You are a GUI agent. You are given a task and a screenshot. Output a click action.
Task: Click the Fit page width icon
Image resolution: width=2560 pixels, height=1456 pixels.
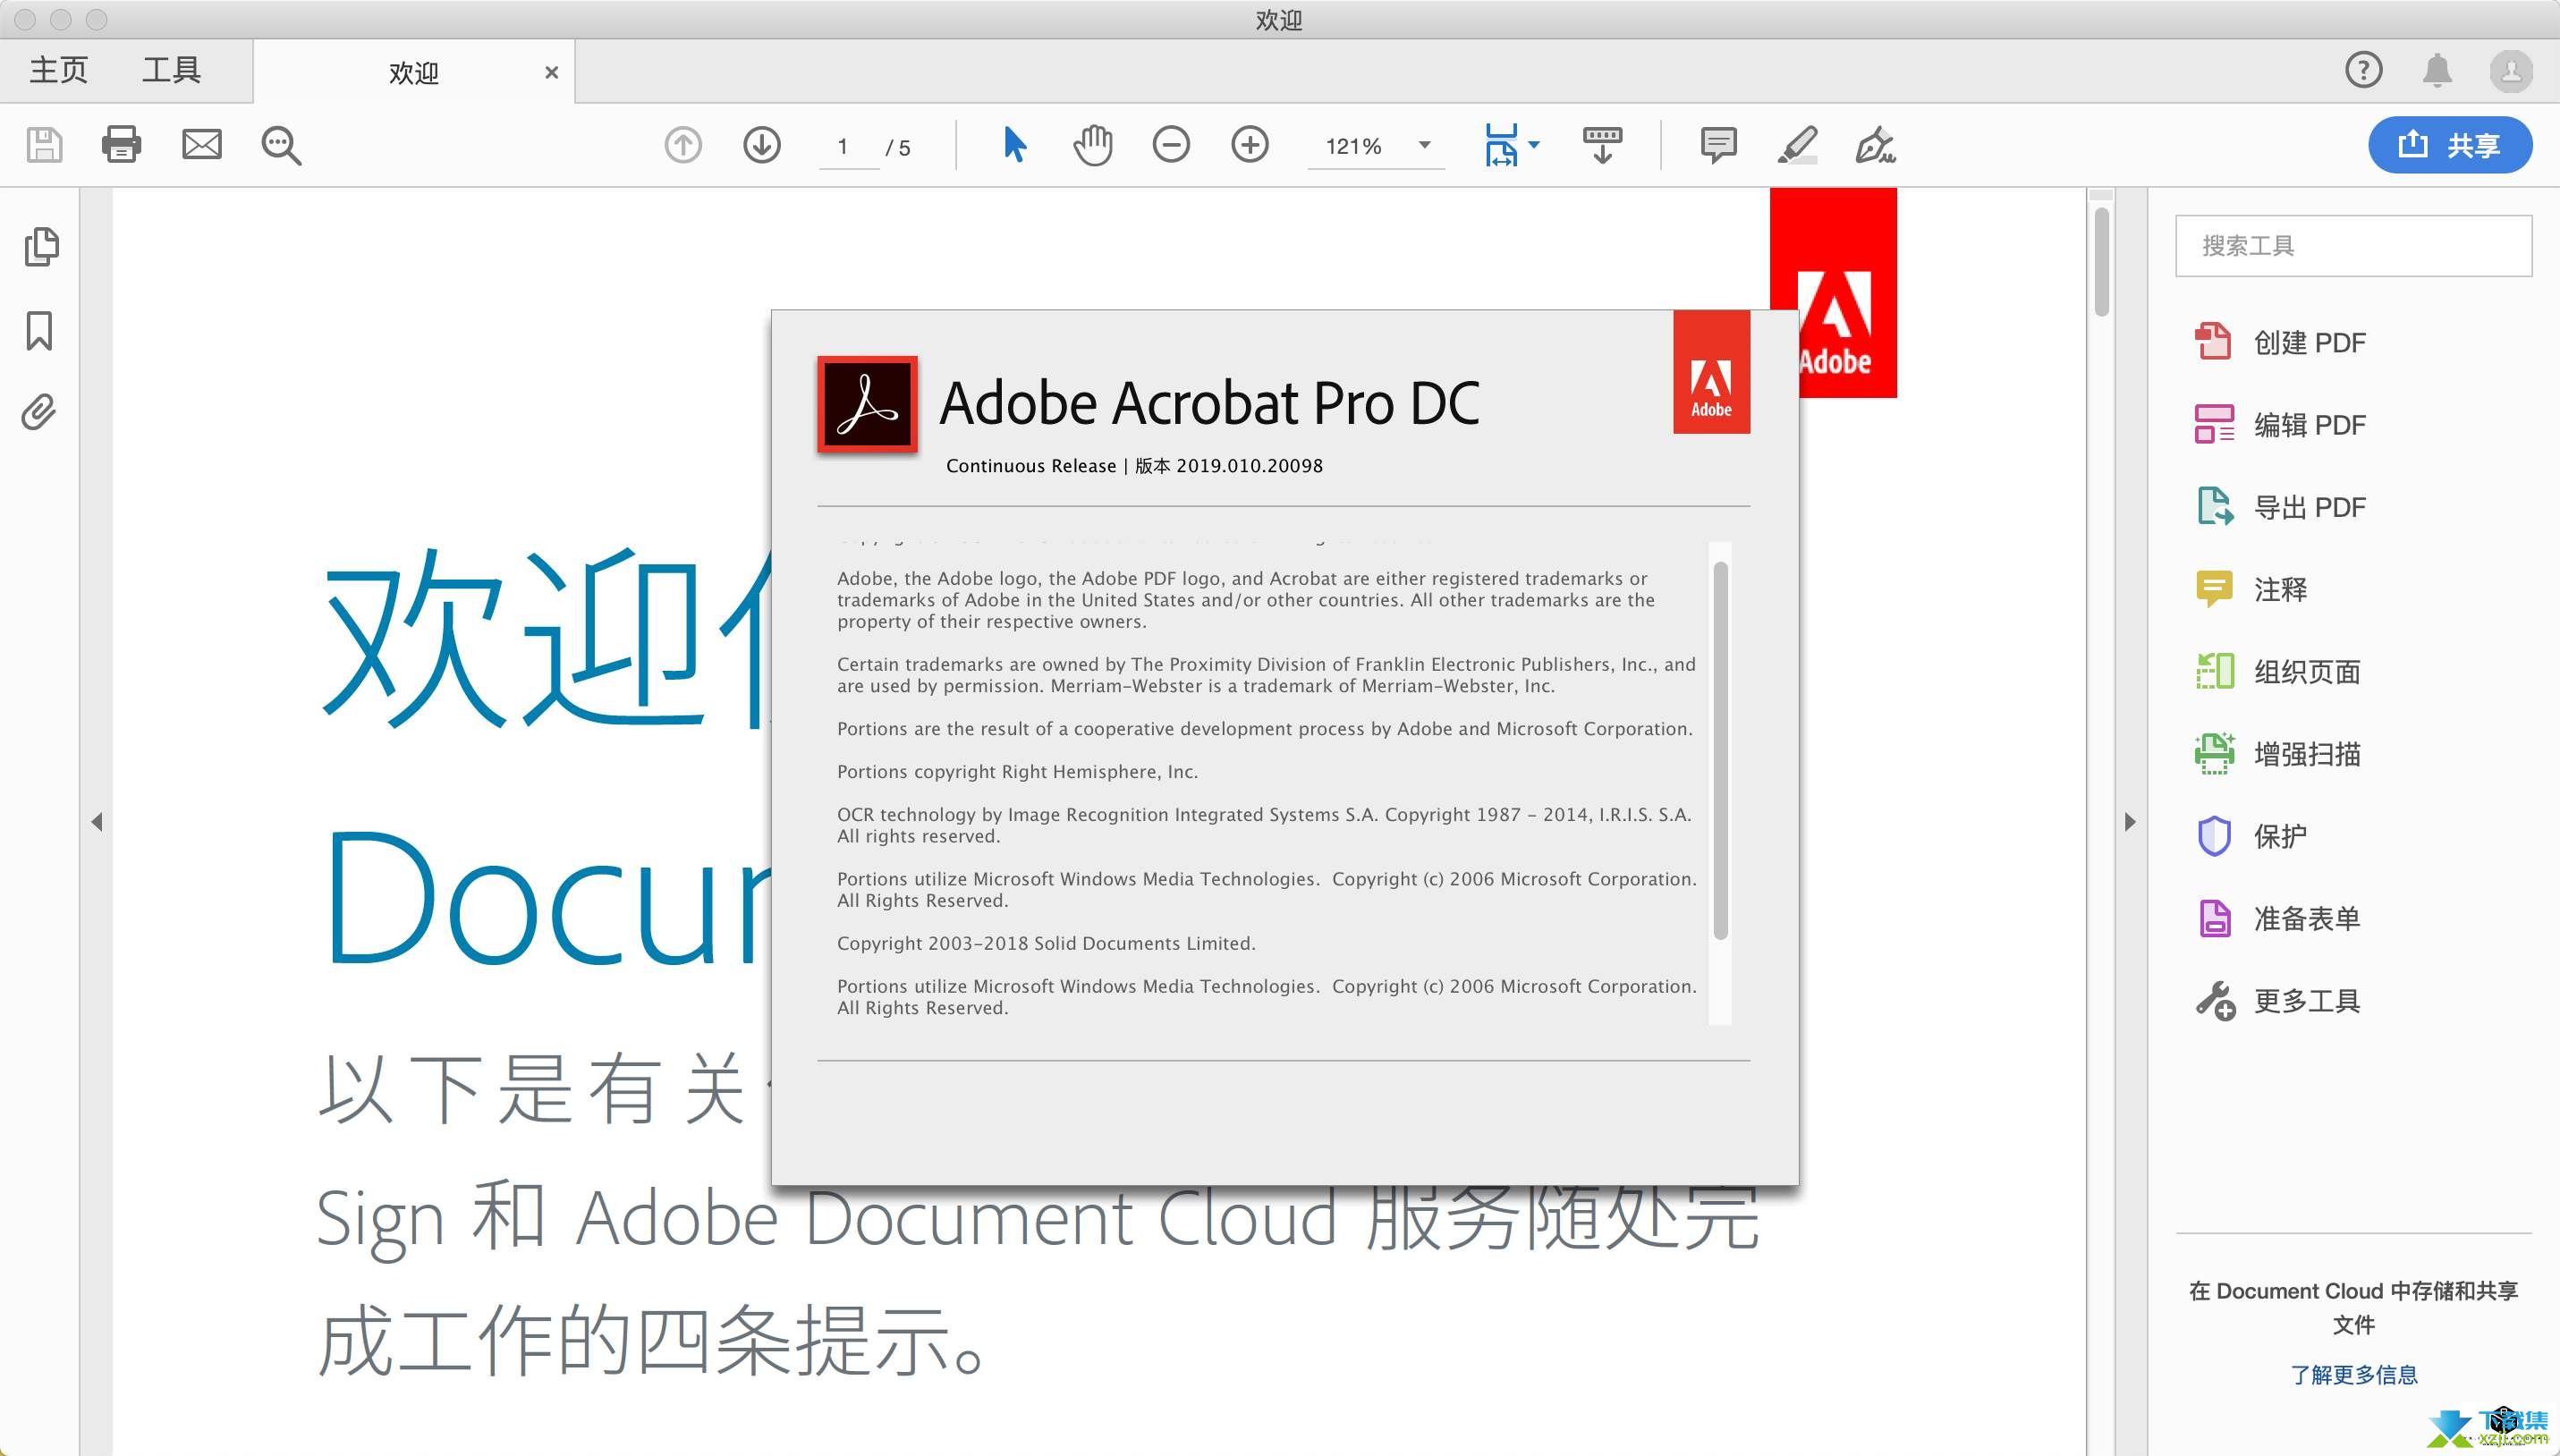(x=1500, y=145)
